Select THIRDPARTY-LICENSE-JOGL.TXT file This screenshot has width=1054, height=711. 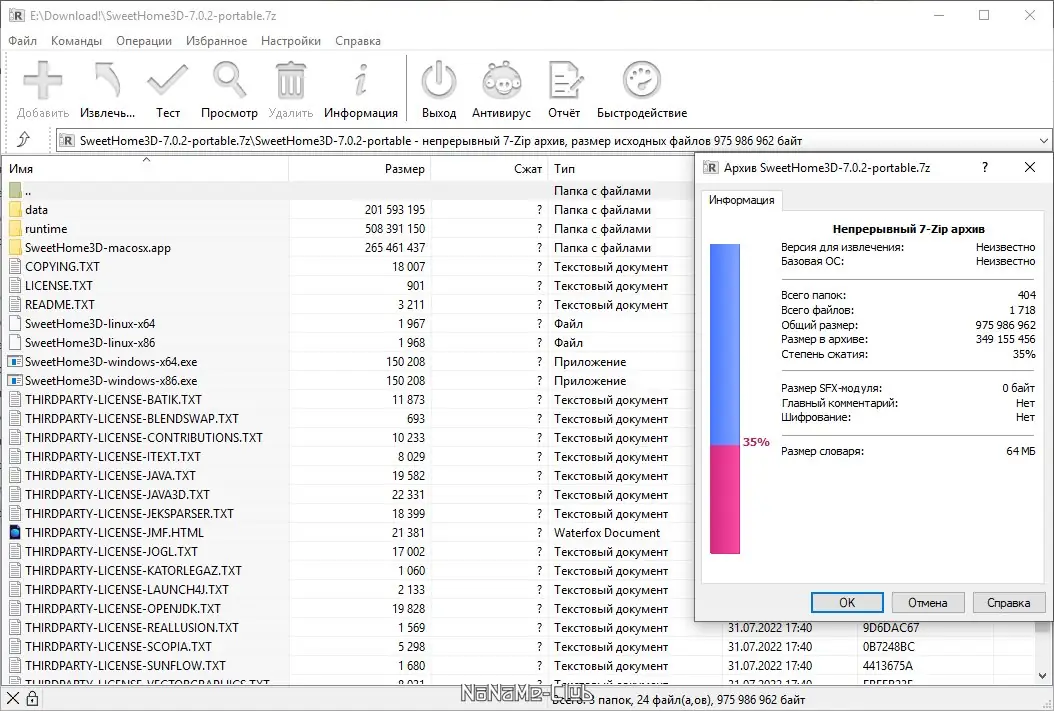[x=350, y=552]
